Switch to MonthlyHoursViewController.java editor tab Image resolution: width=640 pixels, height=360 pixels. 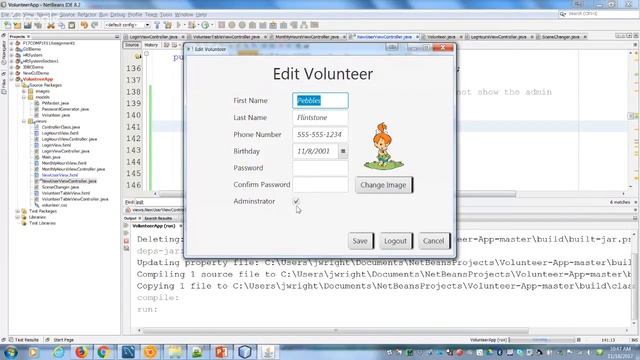[x=307, y=37]
